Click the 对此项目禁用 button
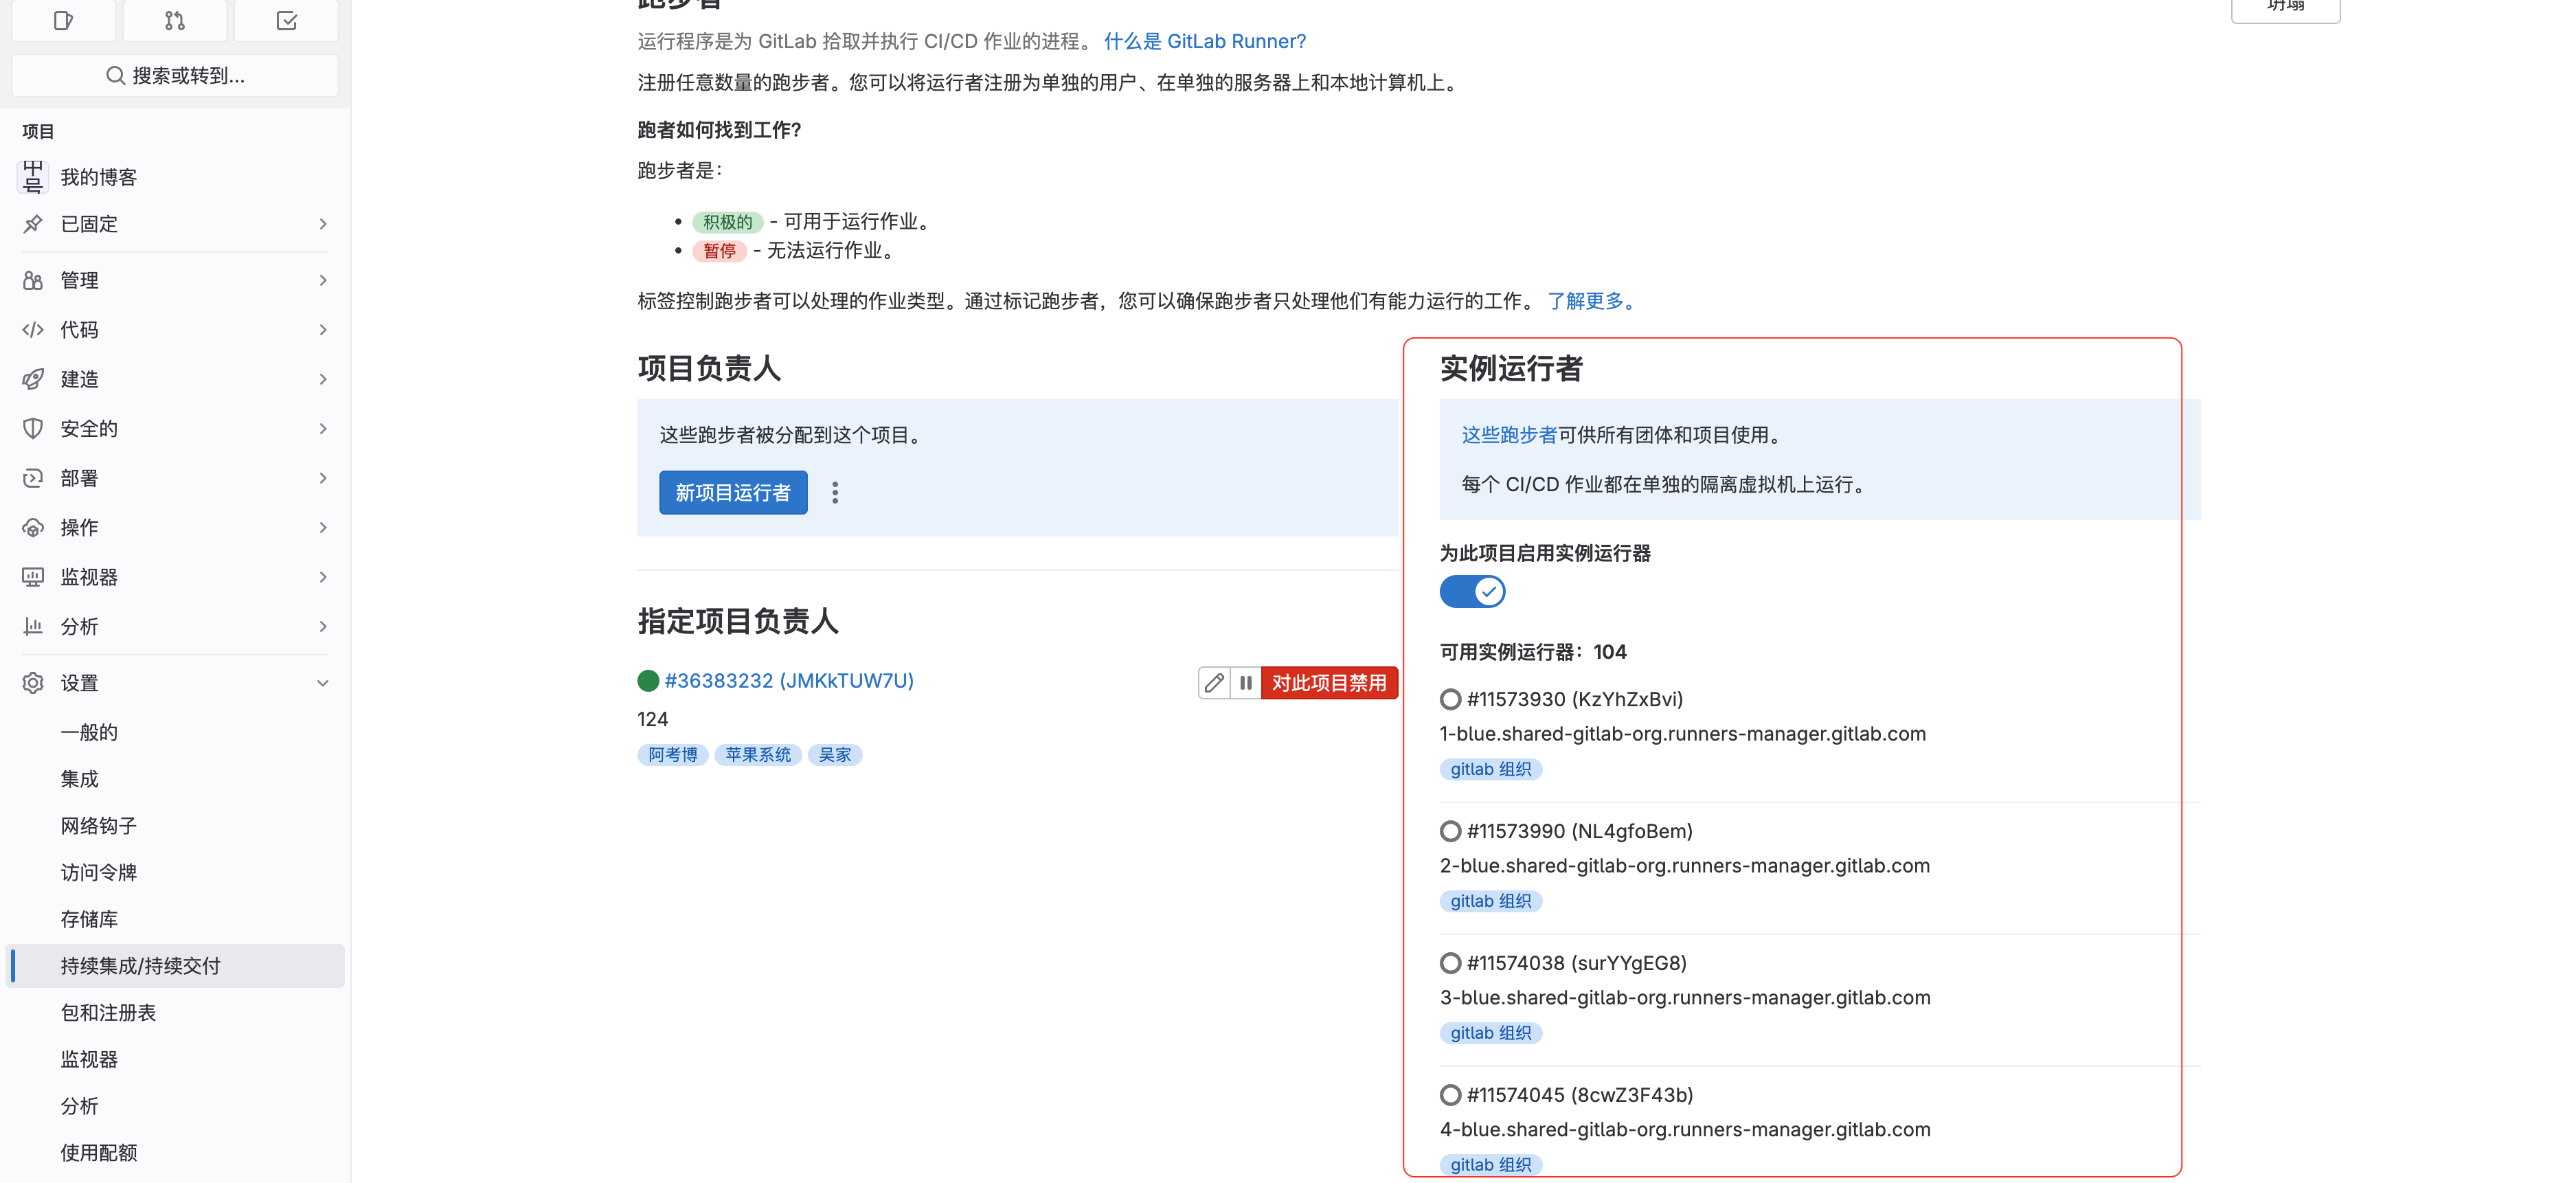Viewport: 2576px width, 1183px height. click(1329, 683)
